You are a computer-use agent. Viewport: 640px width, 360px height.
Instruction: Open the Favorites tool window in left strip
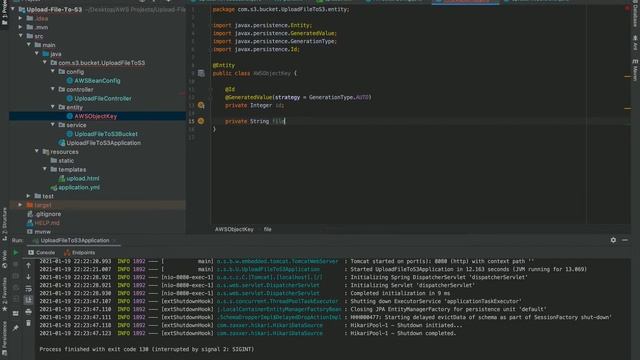pyautogui.click(x=4, y=294)
